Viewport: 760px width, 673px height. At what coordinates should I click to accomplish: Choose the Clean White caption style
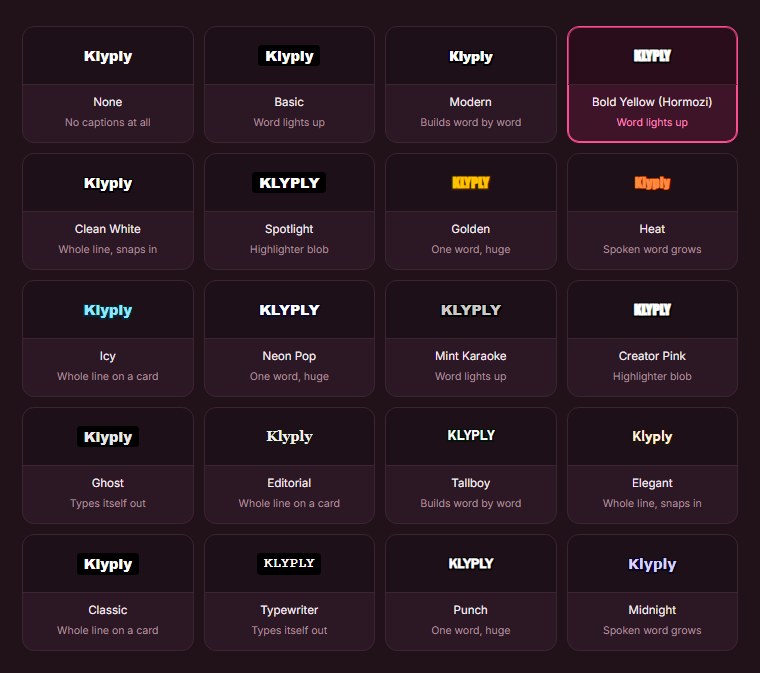108,211
